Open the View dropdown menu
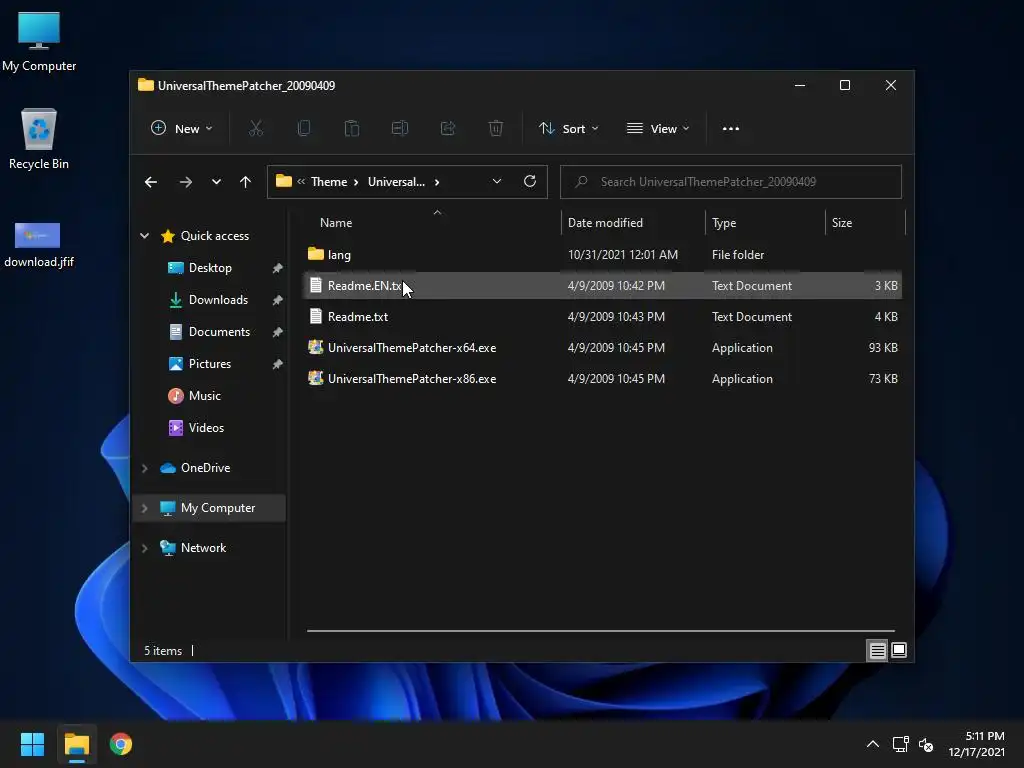 [658, 129]
